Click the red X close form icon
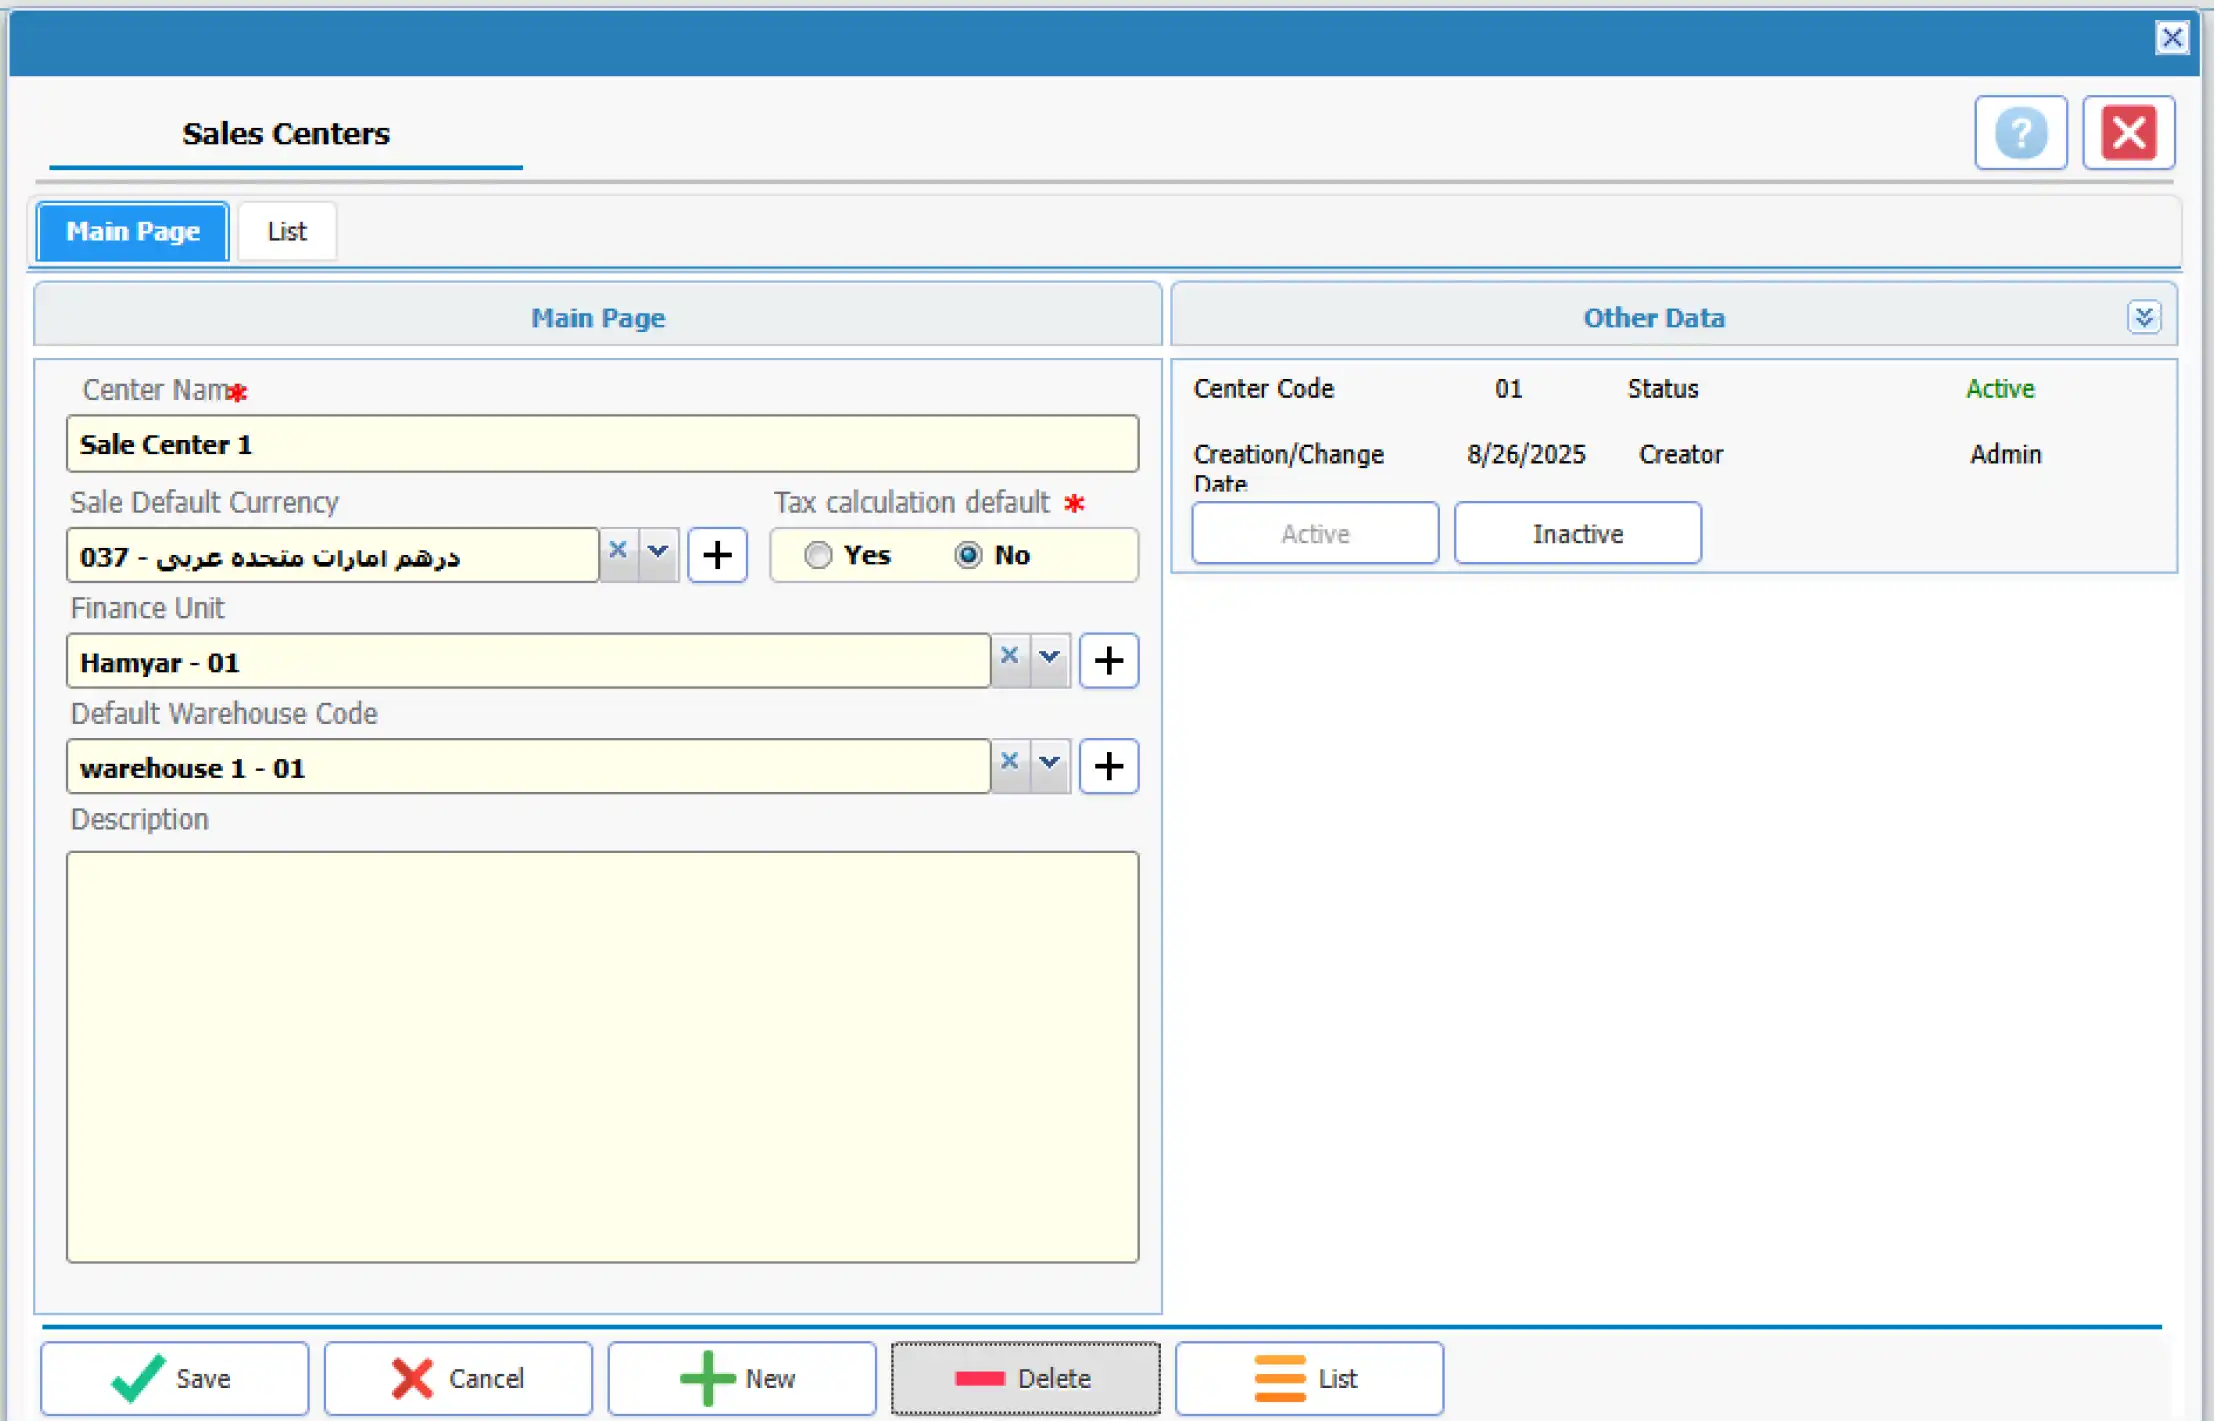Viewport: 2216px width, 1421px height. point(2128,133)
